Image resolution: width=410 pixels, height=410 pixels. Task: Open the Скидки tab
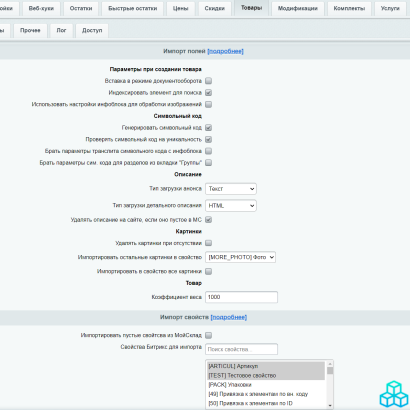(215, 8)
